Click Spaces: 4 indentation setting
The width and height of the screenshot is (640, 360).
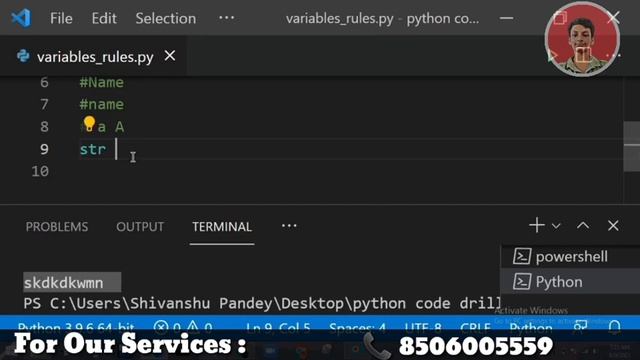click(357, 327)
